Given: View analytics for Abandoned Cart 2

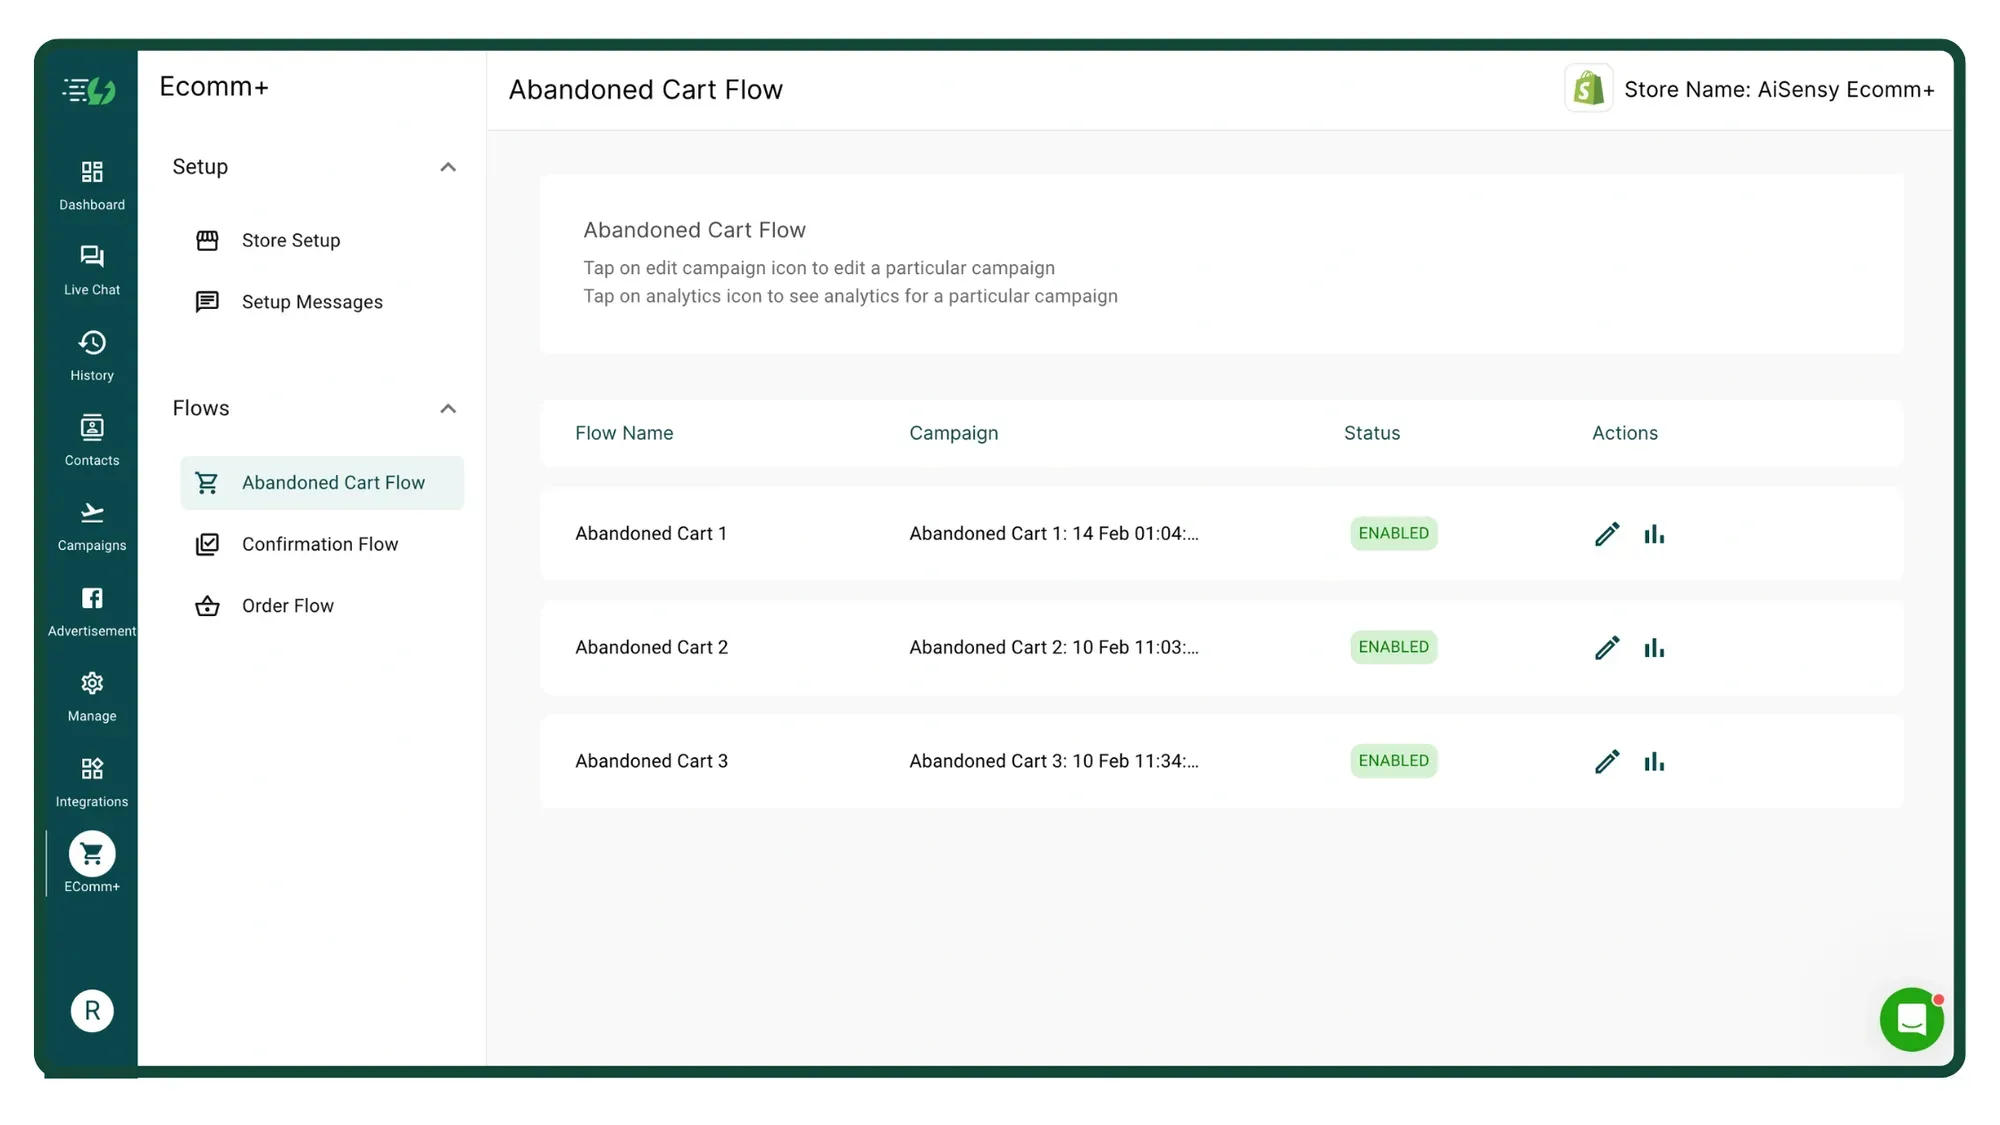Looking at the screenshot, I should tap(1654, 647).
